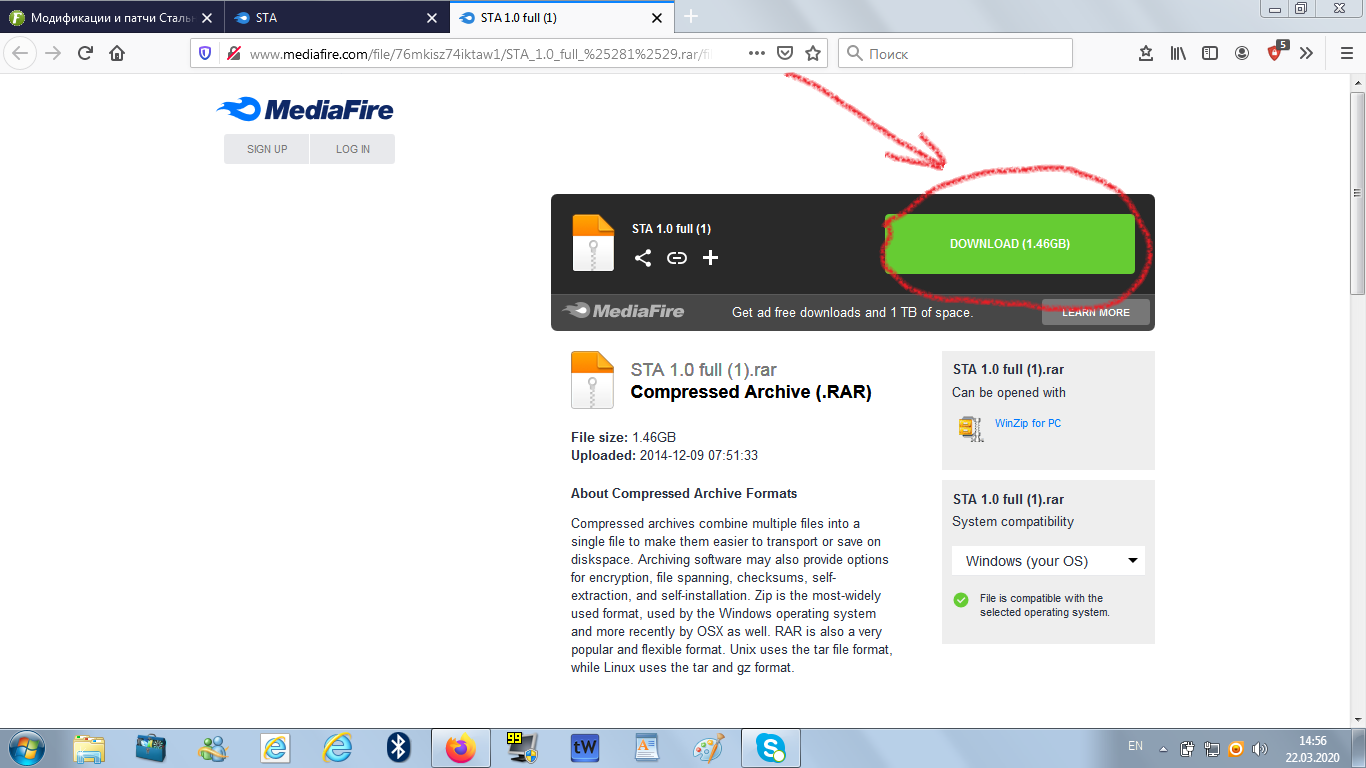The width and height of the screenshot is (1366, 768).
Task: Open the MediaFire logo home link
Action: click(x=305, y=110)
